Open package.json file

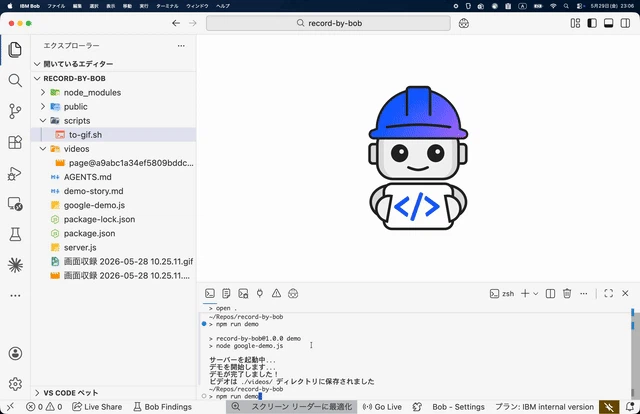click(x=113, y=234)
